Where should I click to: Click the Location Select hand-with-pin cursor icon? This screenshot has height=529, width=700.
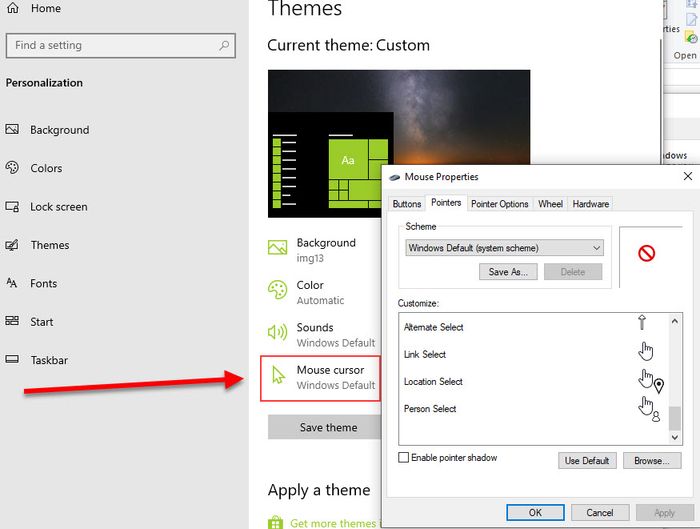point(650,381)
